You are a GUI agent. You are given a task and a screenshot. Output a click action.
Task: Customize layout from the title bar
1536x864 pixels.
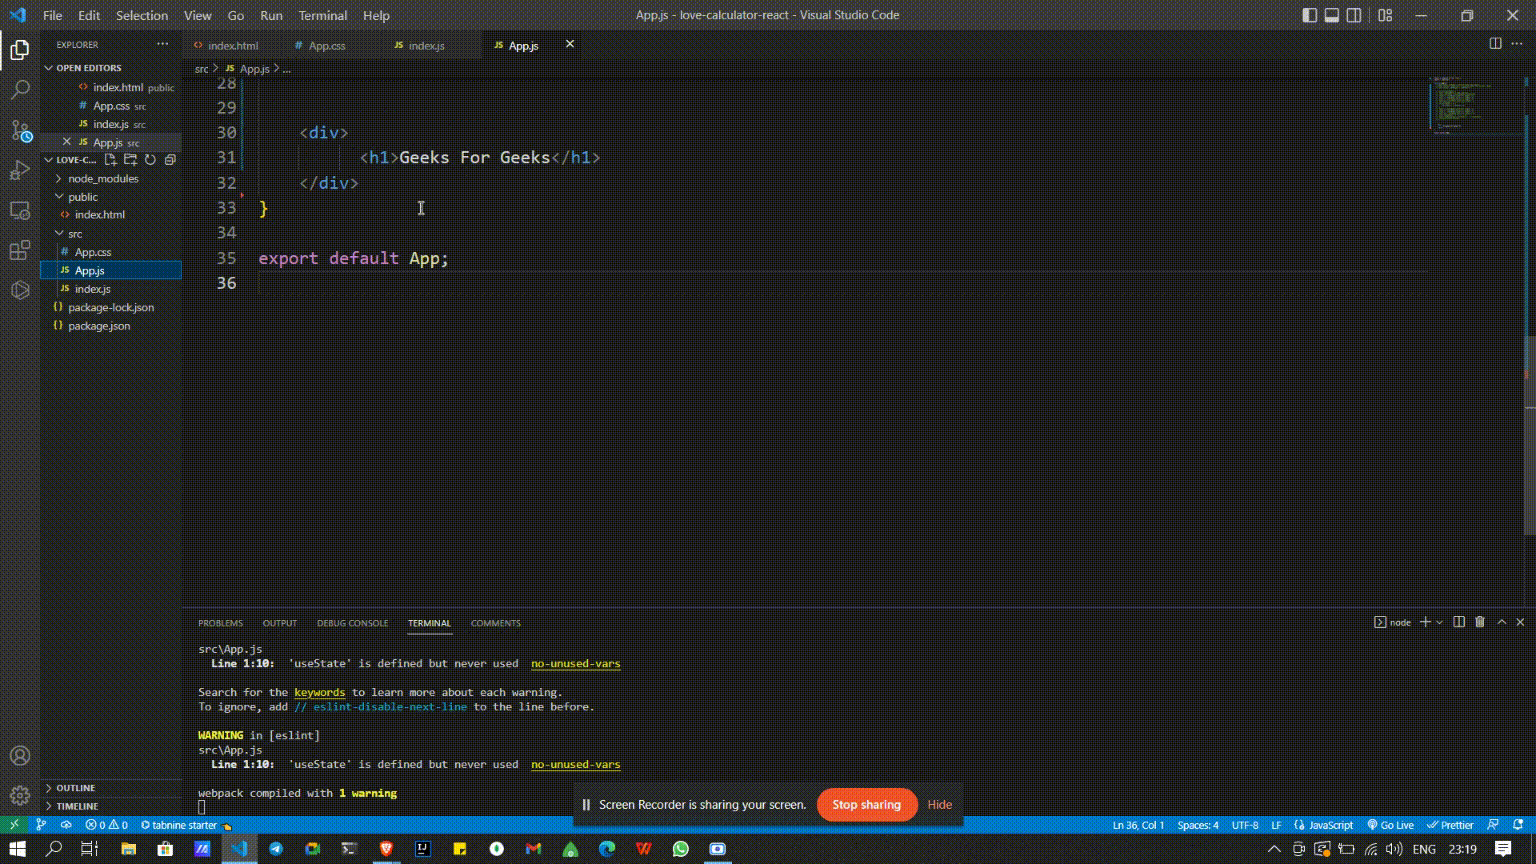[x=1385, y=15]
